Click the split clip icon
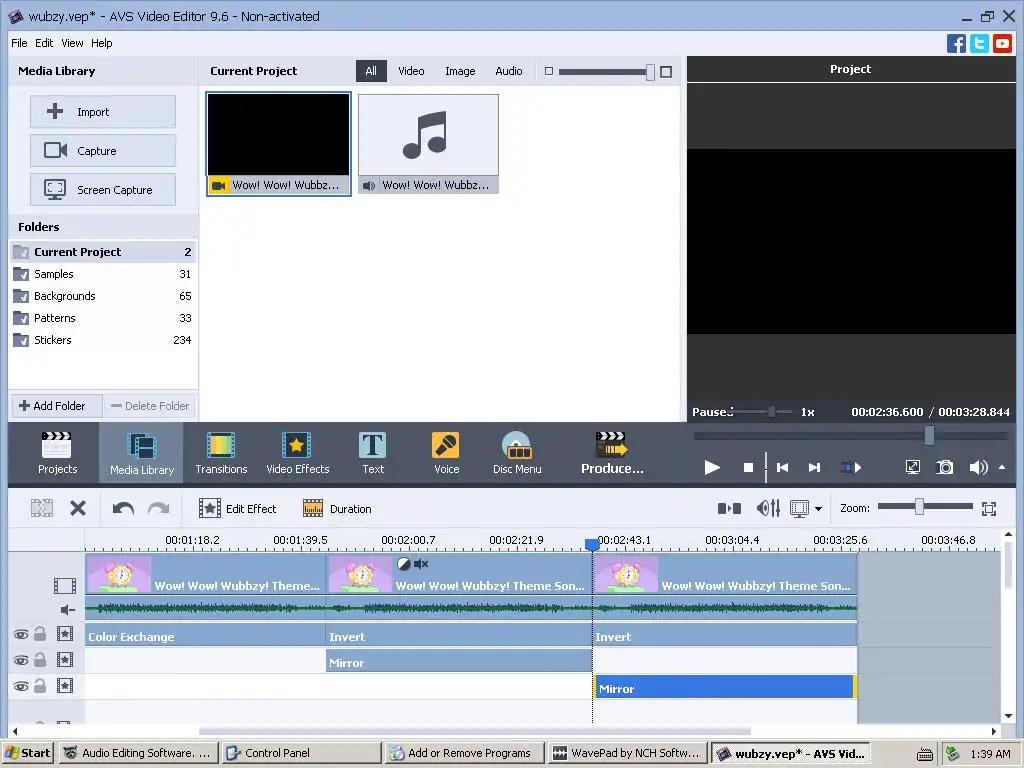1024x768 pixels. pyautogui.click(x=42, y=508)
